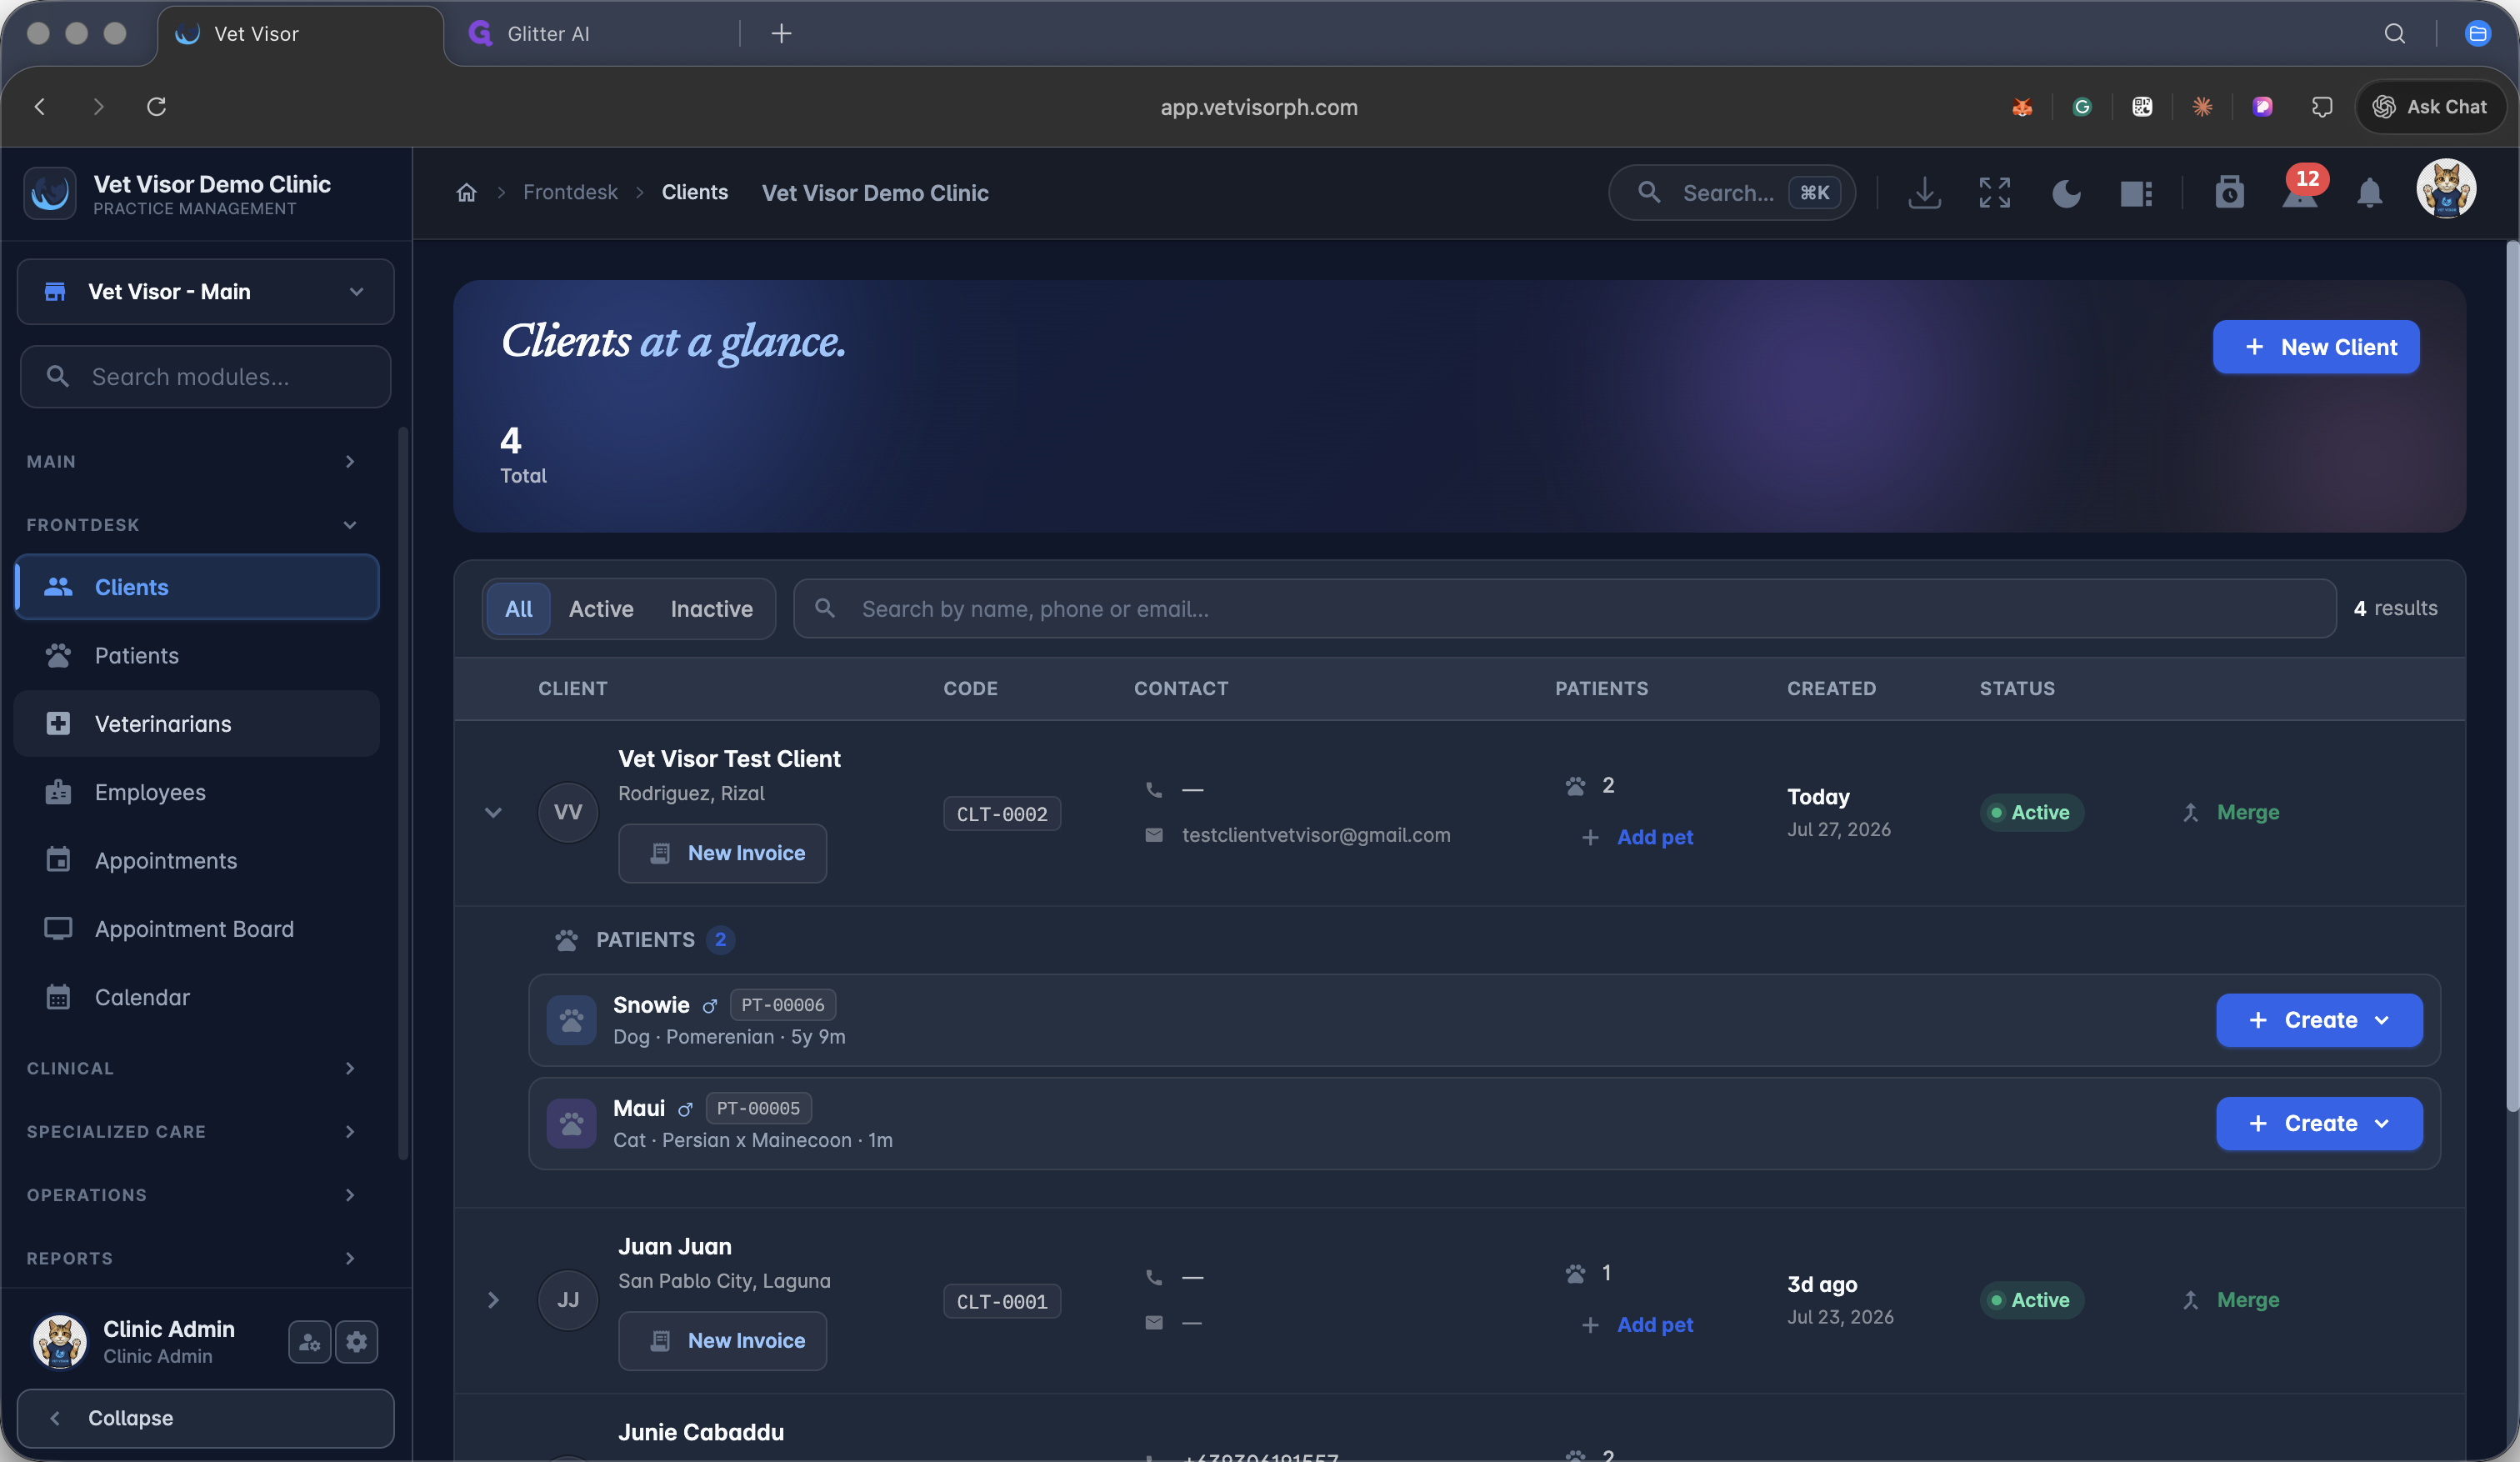Click Merge for Vet Visor Test Client
This screenshot has width=2520, height=1462.
2231,812
